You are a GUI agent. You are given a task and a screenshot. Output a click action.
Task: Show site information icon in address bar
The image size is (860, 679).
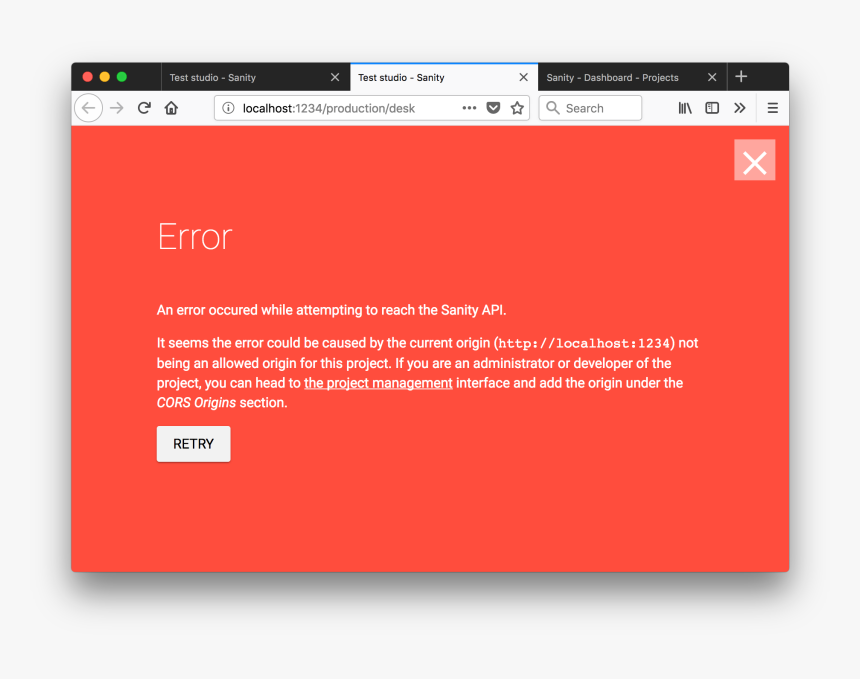(x=228, y=108)
